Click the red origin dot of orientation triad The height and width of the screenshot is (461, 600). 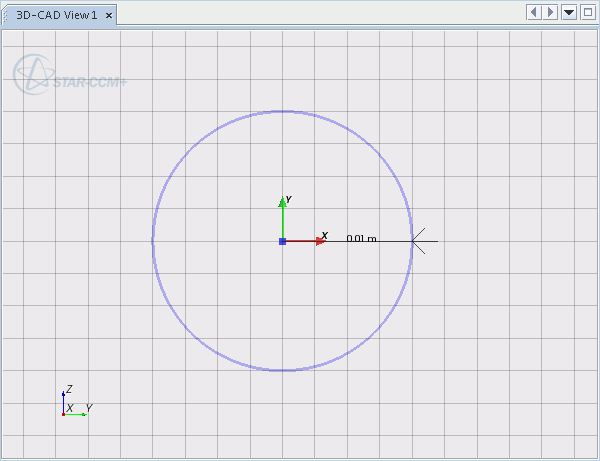[63, 414]
